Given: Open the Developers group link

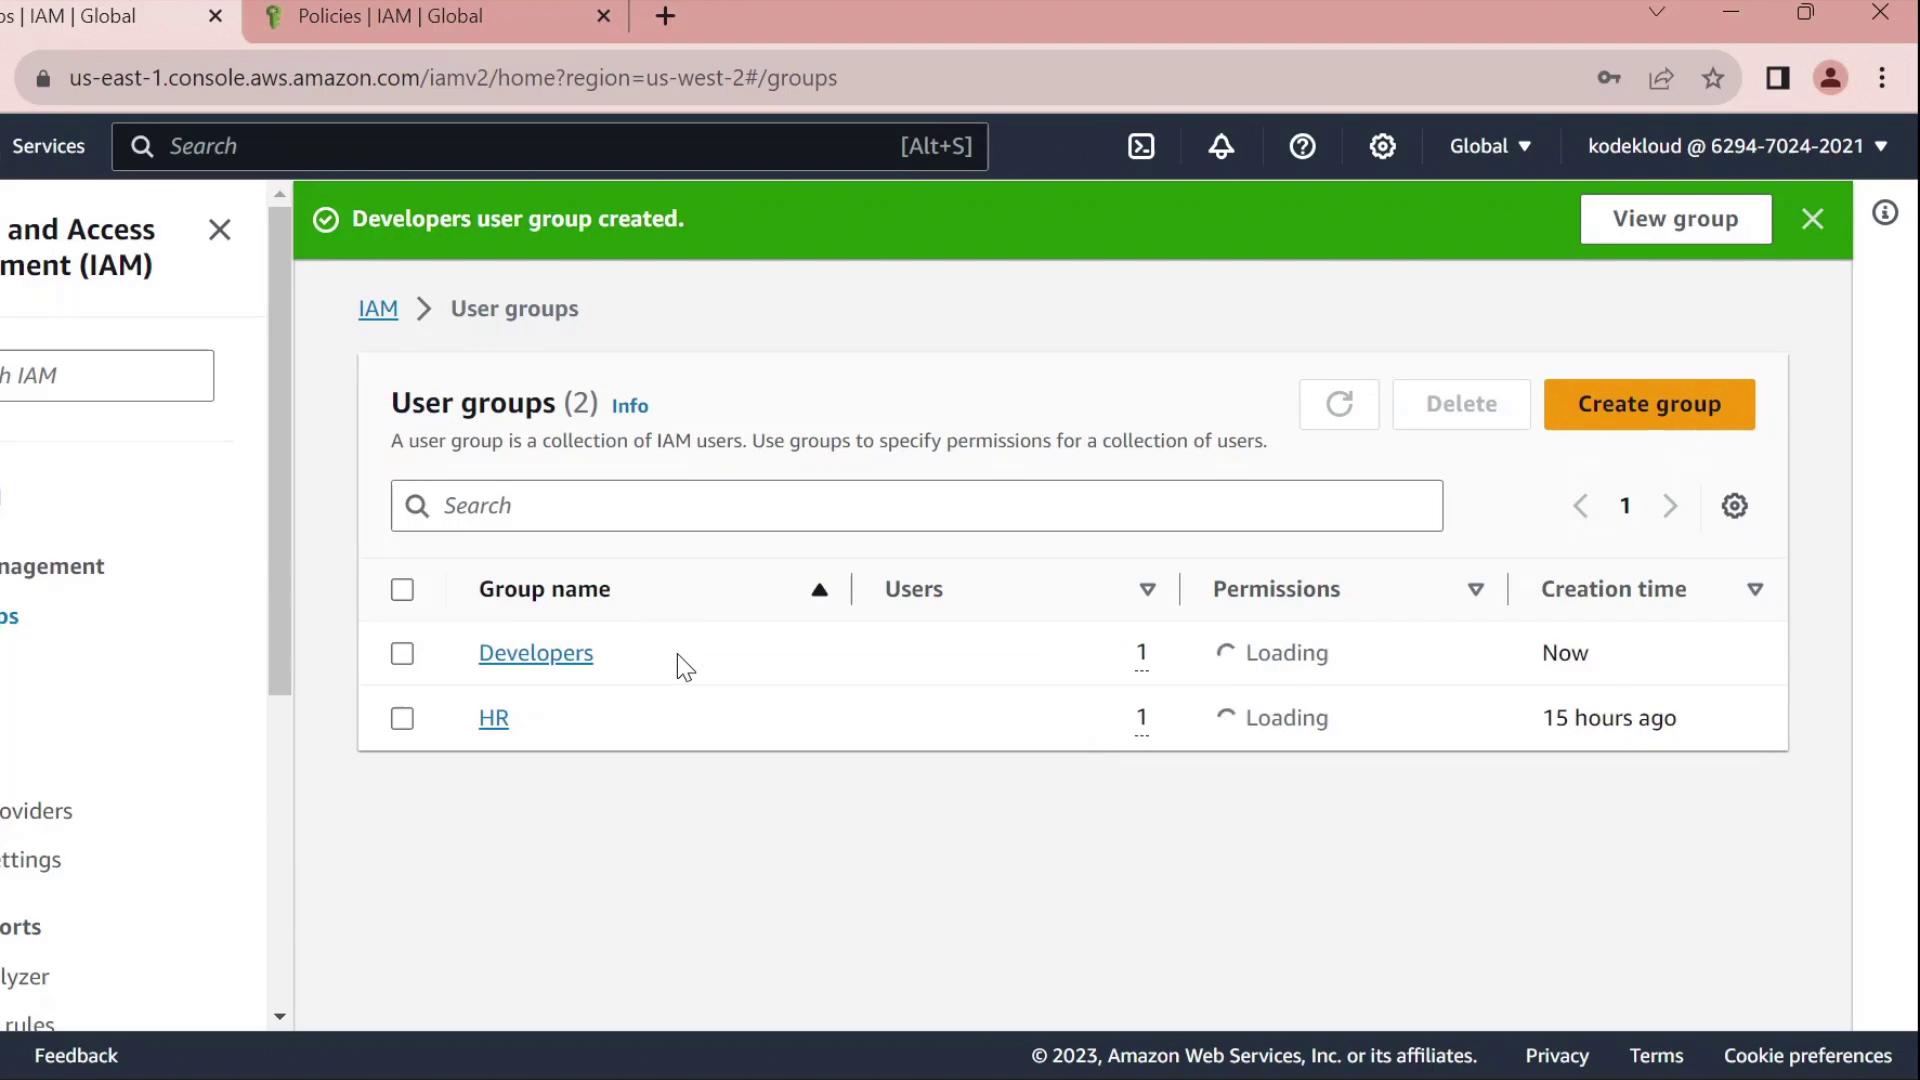Looking at the screenshot, I should click(x=535, y=653).
